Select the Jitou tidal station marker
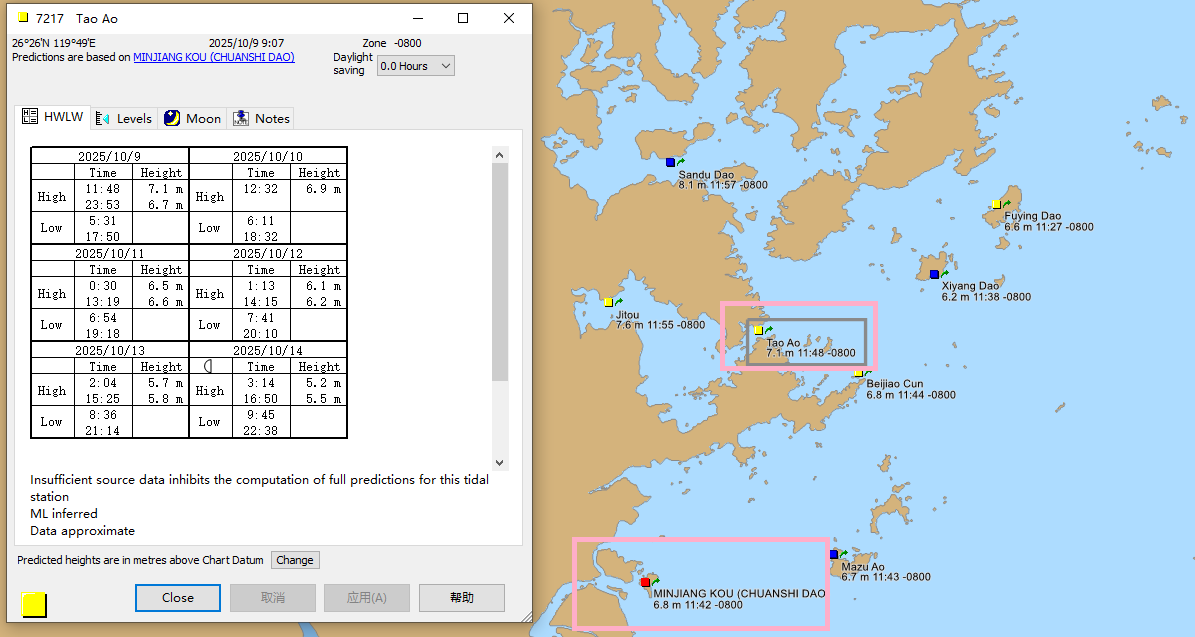Image resolution: width=1195 pixels, height=637 pixels. point(608,302)
